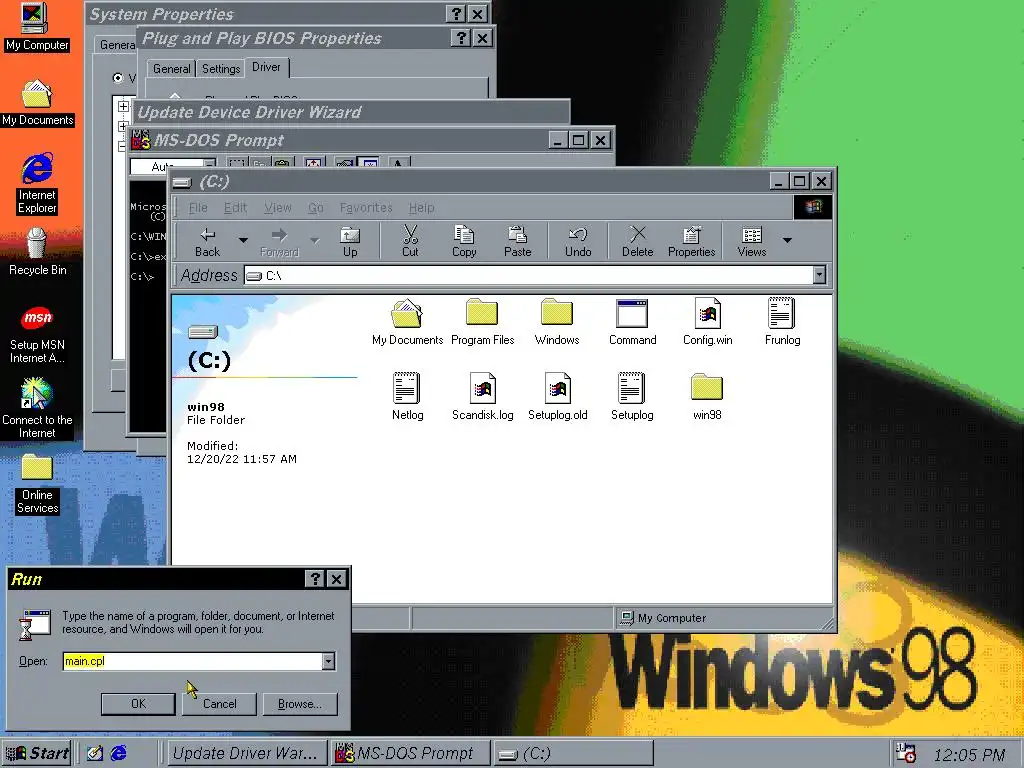Click the MS-DOS Prompt title bar icon
1024x768 pixels.
141,140
